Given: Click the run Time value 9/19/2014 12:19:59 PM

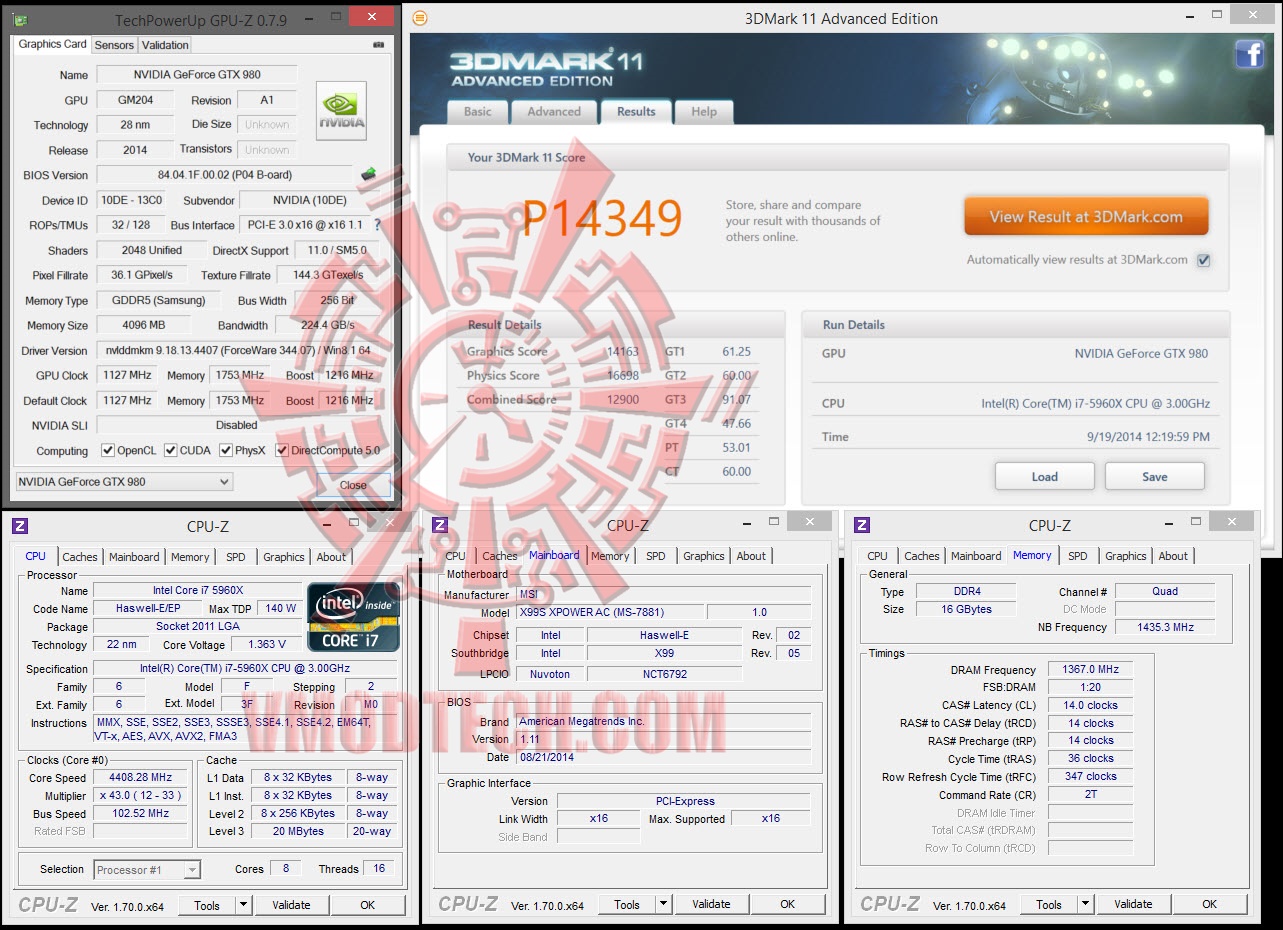Looking at the screenshot, I should pyautogui.click(x=1147, y=437).
